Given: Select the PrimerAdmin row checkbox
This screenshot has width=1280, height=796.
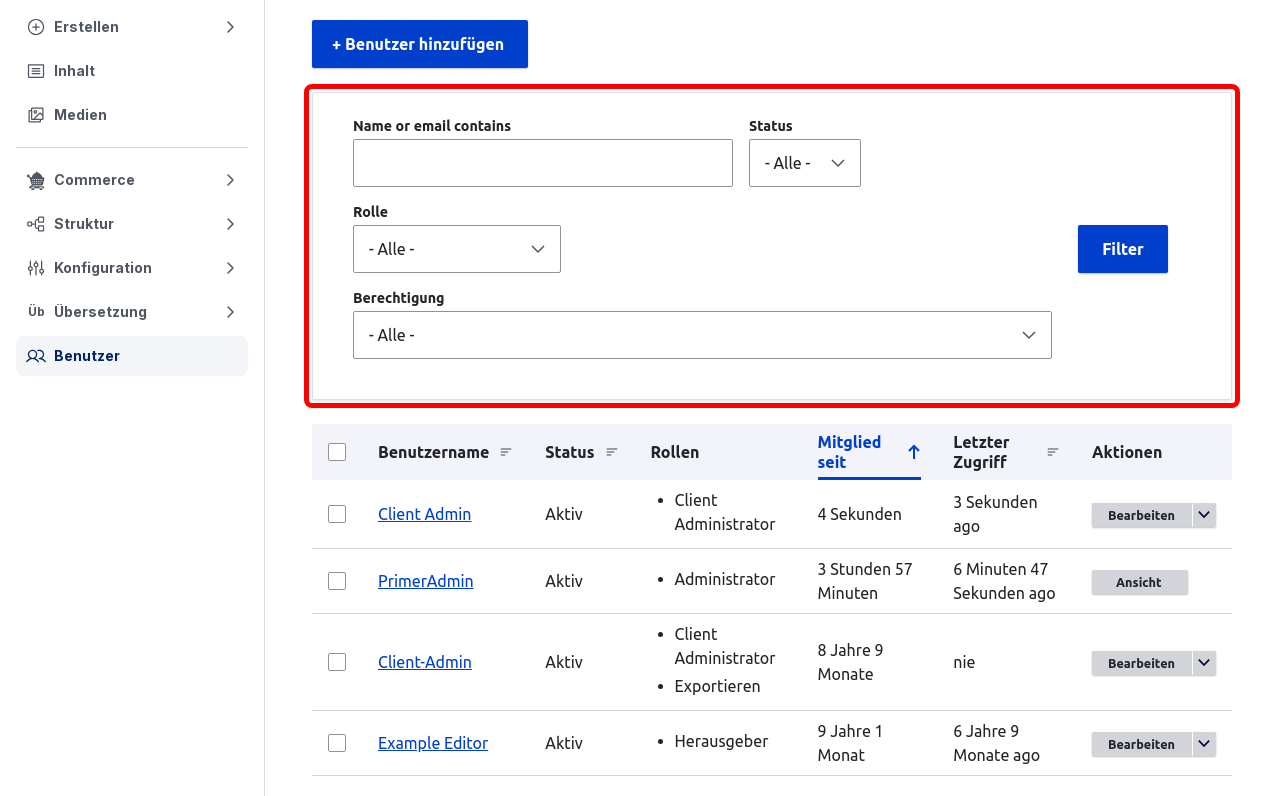Looking at the screenshot, I should [x=337, y=581].
